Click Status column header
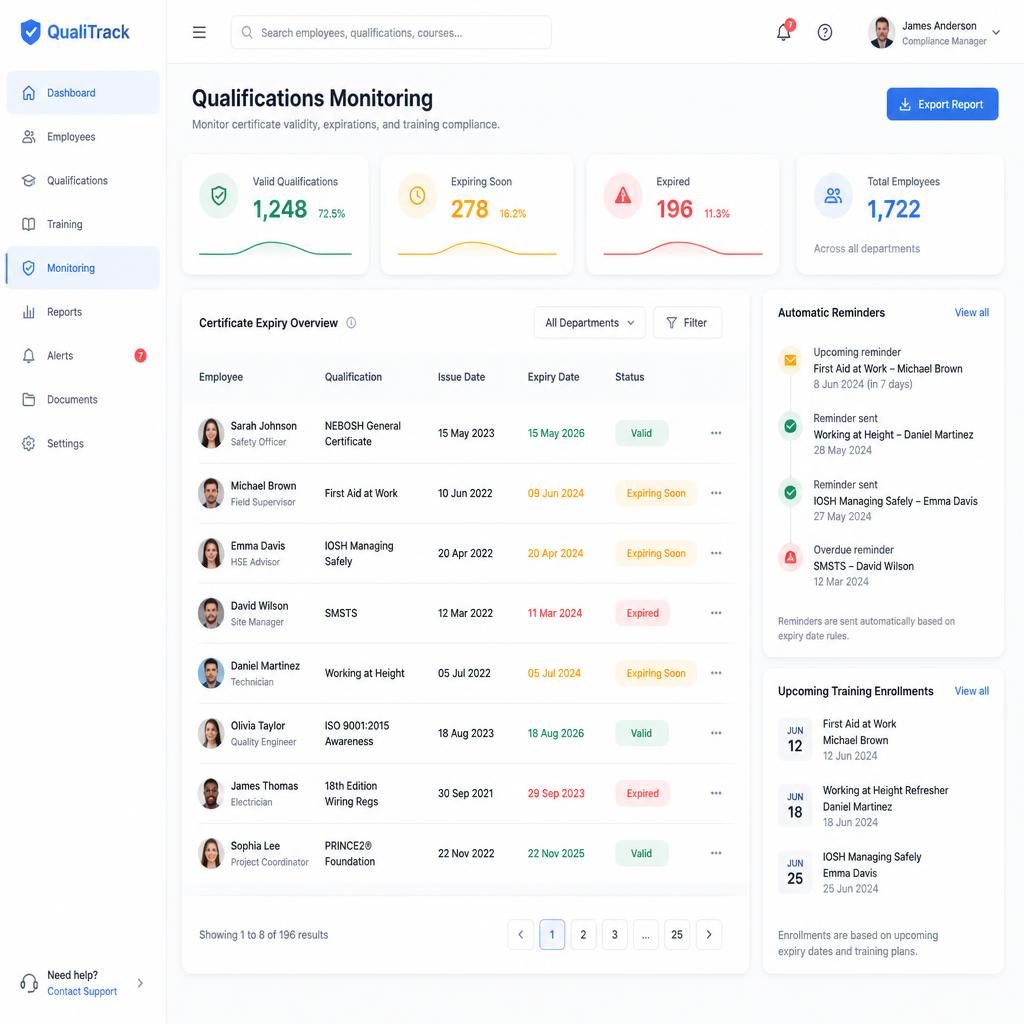Viewport: 1024px width, 1024px height. coord(630,377)
